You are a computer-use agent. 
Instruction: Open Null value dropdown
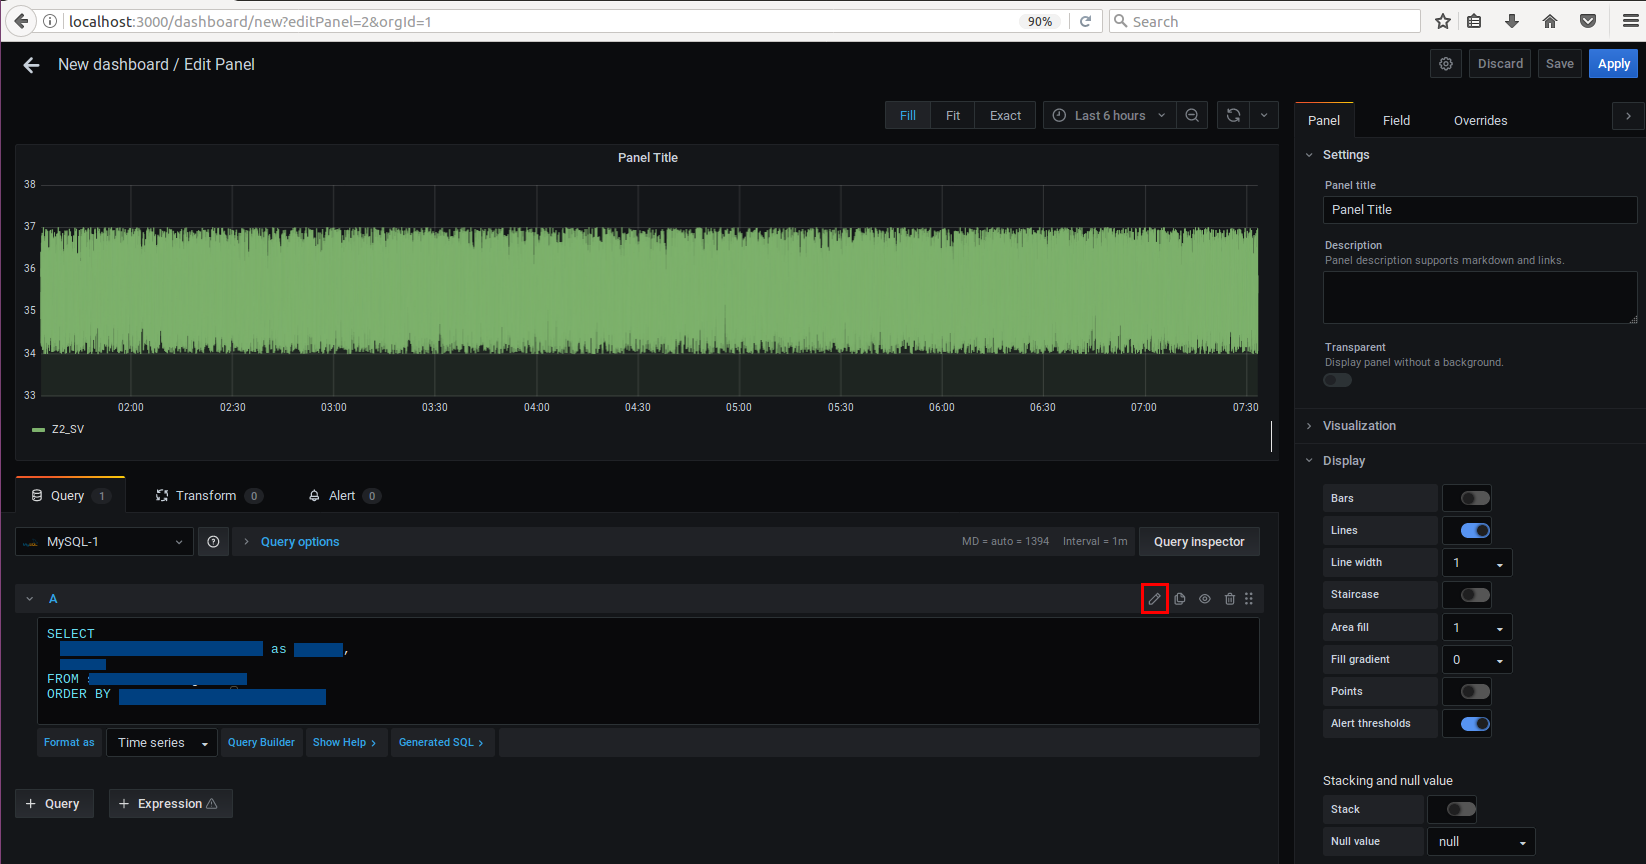(x=1481, y=842)
